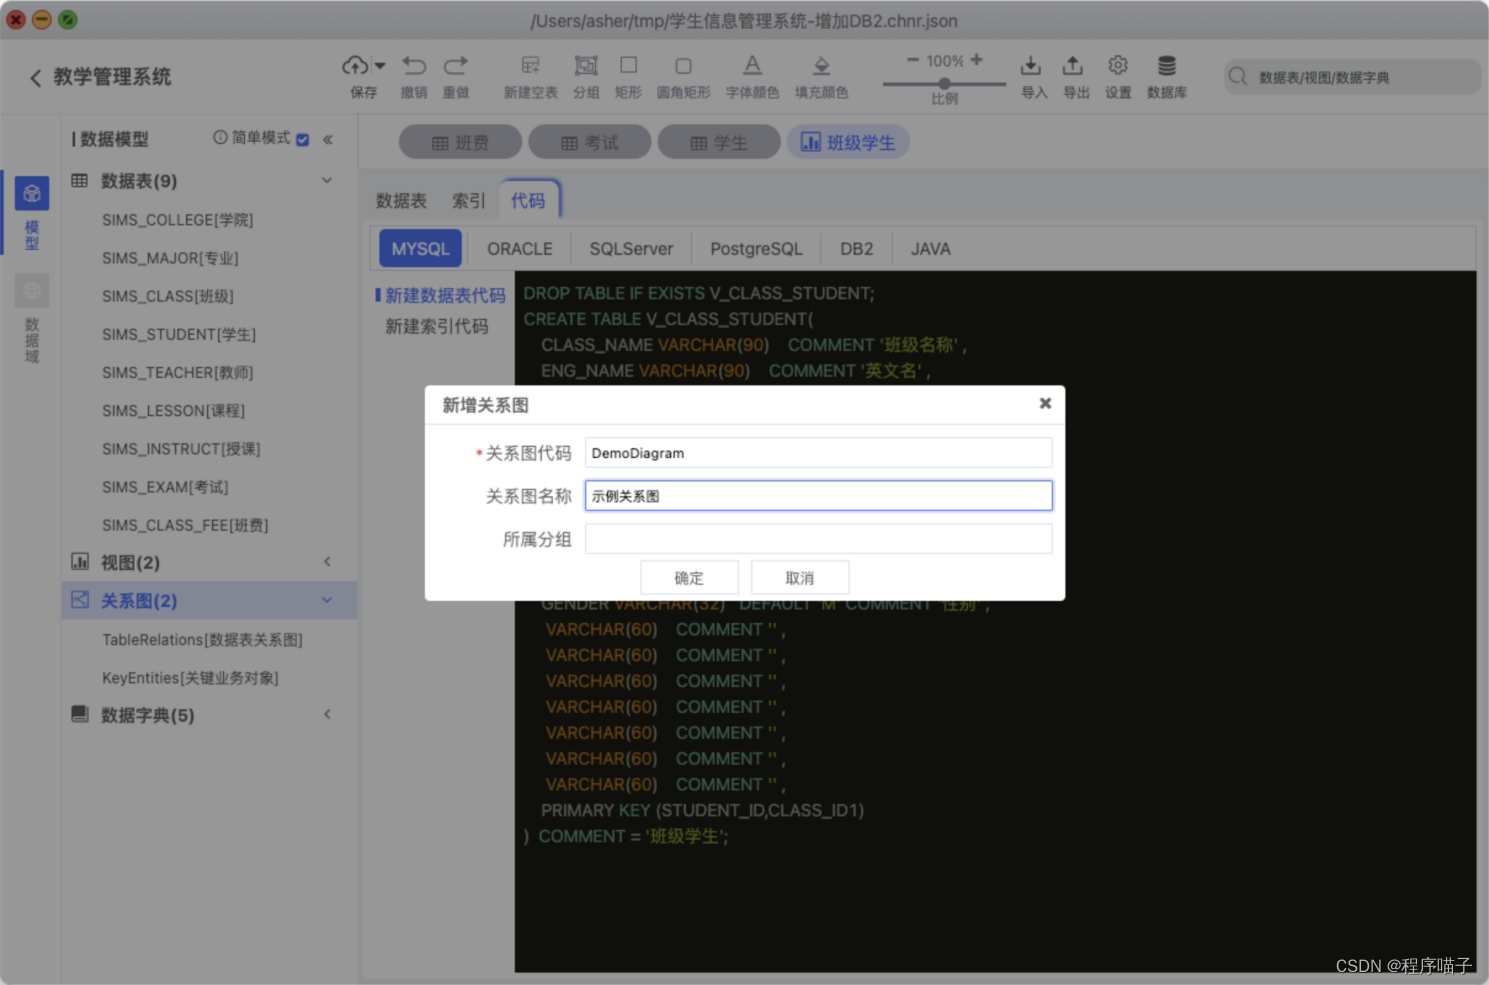Select the JAVA code tab
The image size is (1489, 985).
coord(930,248)
